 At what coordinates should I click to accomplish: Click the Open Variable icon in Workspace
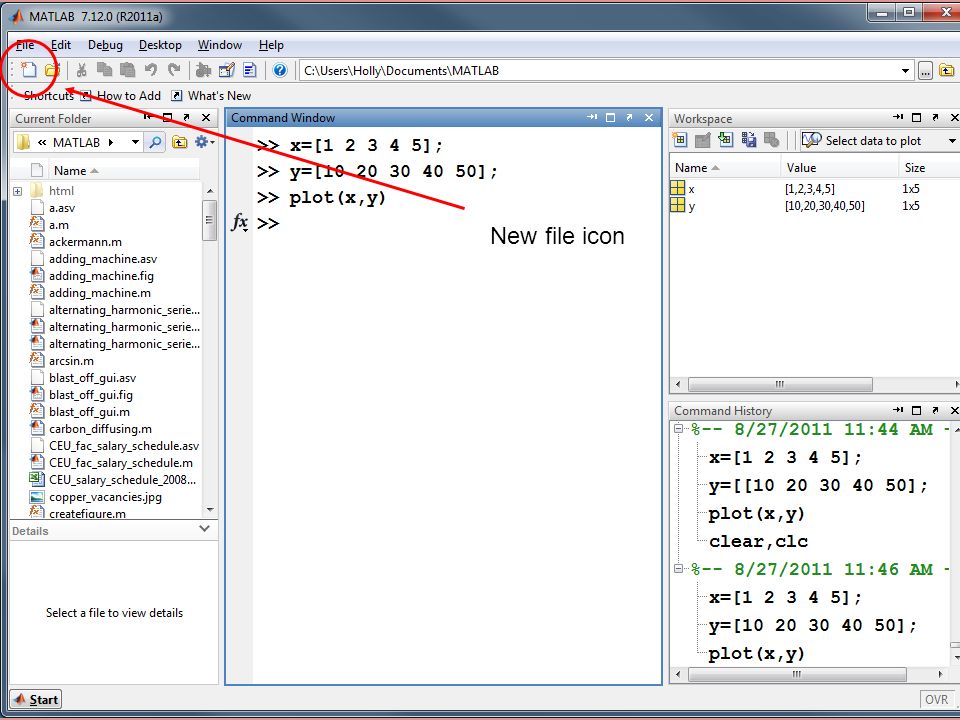(702, 140)
